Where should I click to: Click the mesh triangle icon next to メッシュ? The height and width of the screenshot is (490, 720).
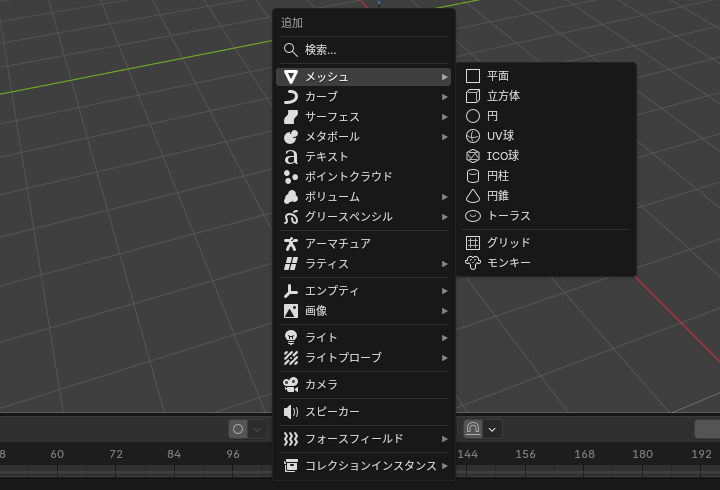point(291,77)
